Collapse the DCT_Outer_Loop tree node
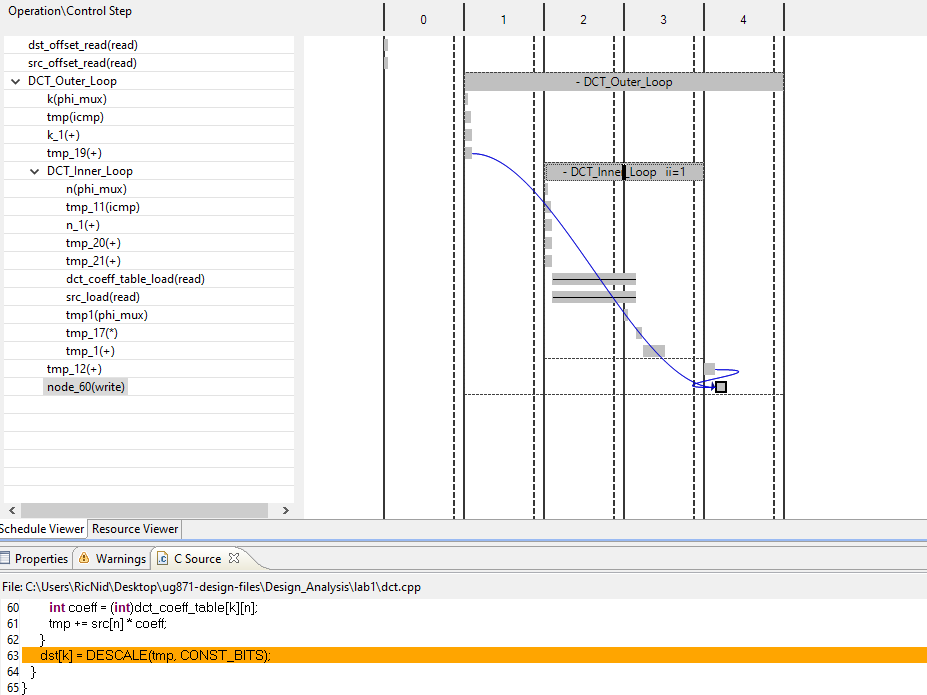This screenshot has width=927, height=695. click(x=15, y=82)
